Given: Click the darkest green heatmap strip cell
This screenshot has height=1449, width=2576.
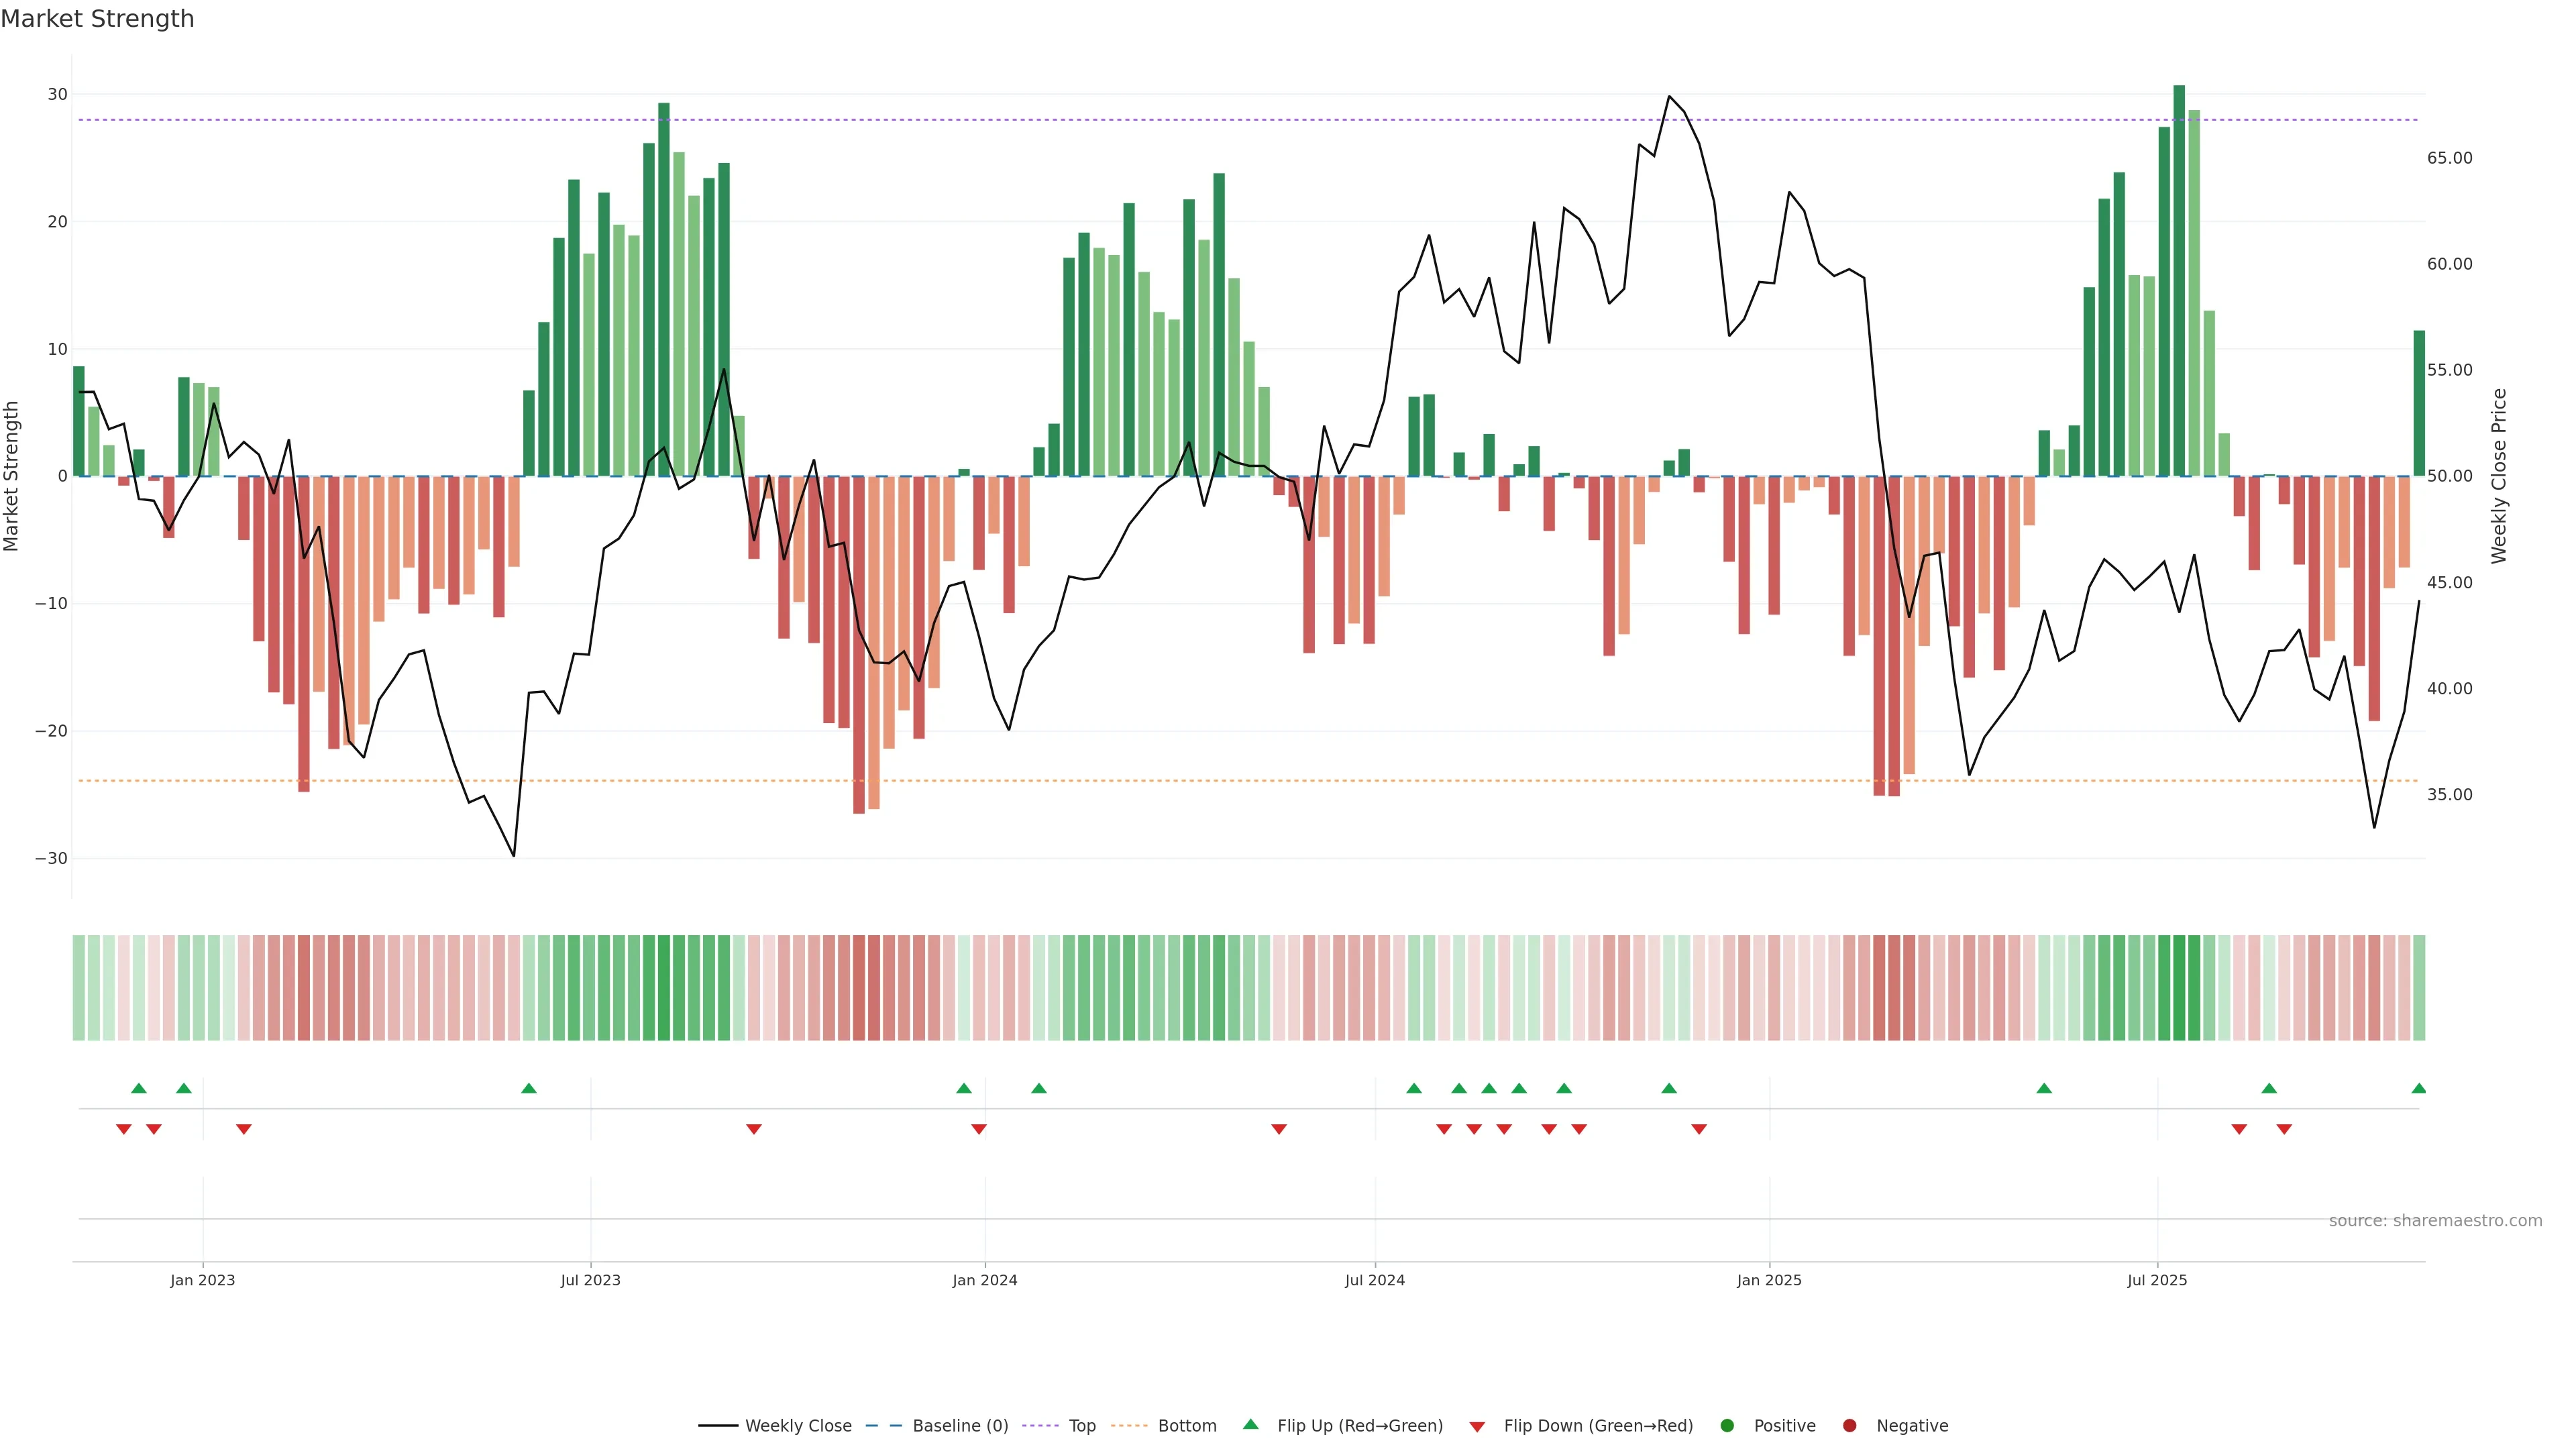Looking at the screenshot, I should click(2179, 988).
